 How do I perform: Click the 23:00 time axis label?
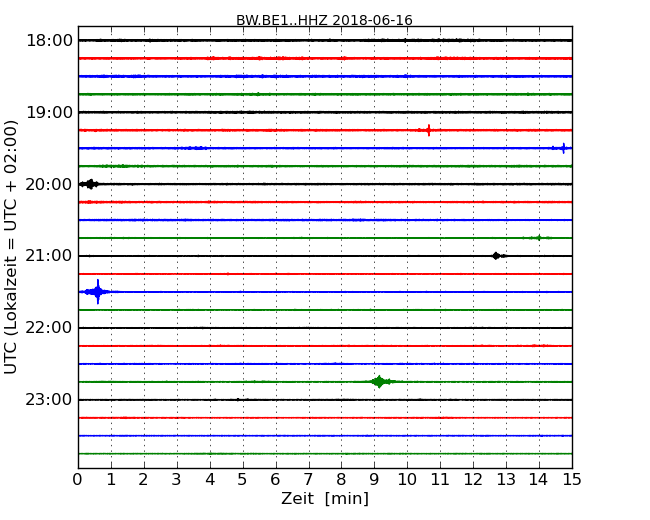point(49,400)
